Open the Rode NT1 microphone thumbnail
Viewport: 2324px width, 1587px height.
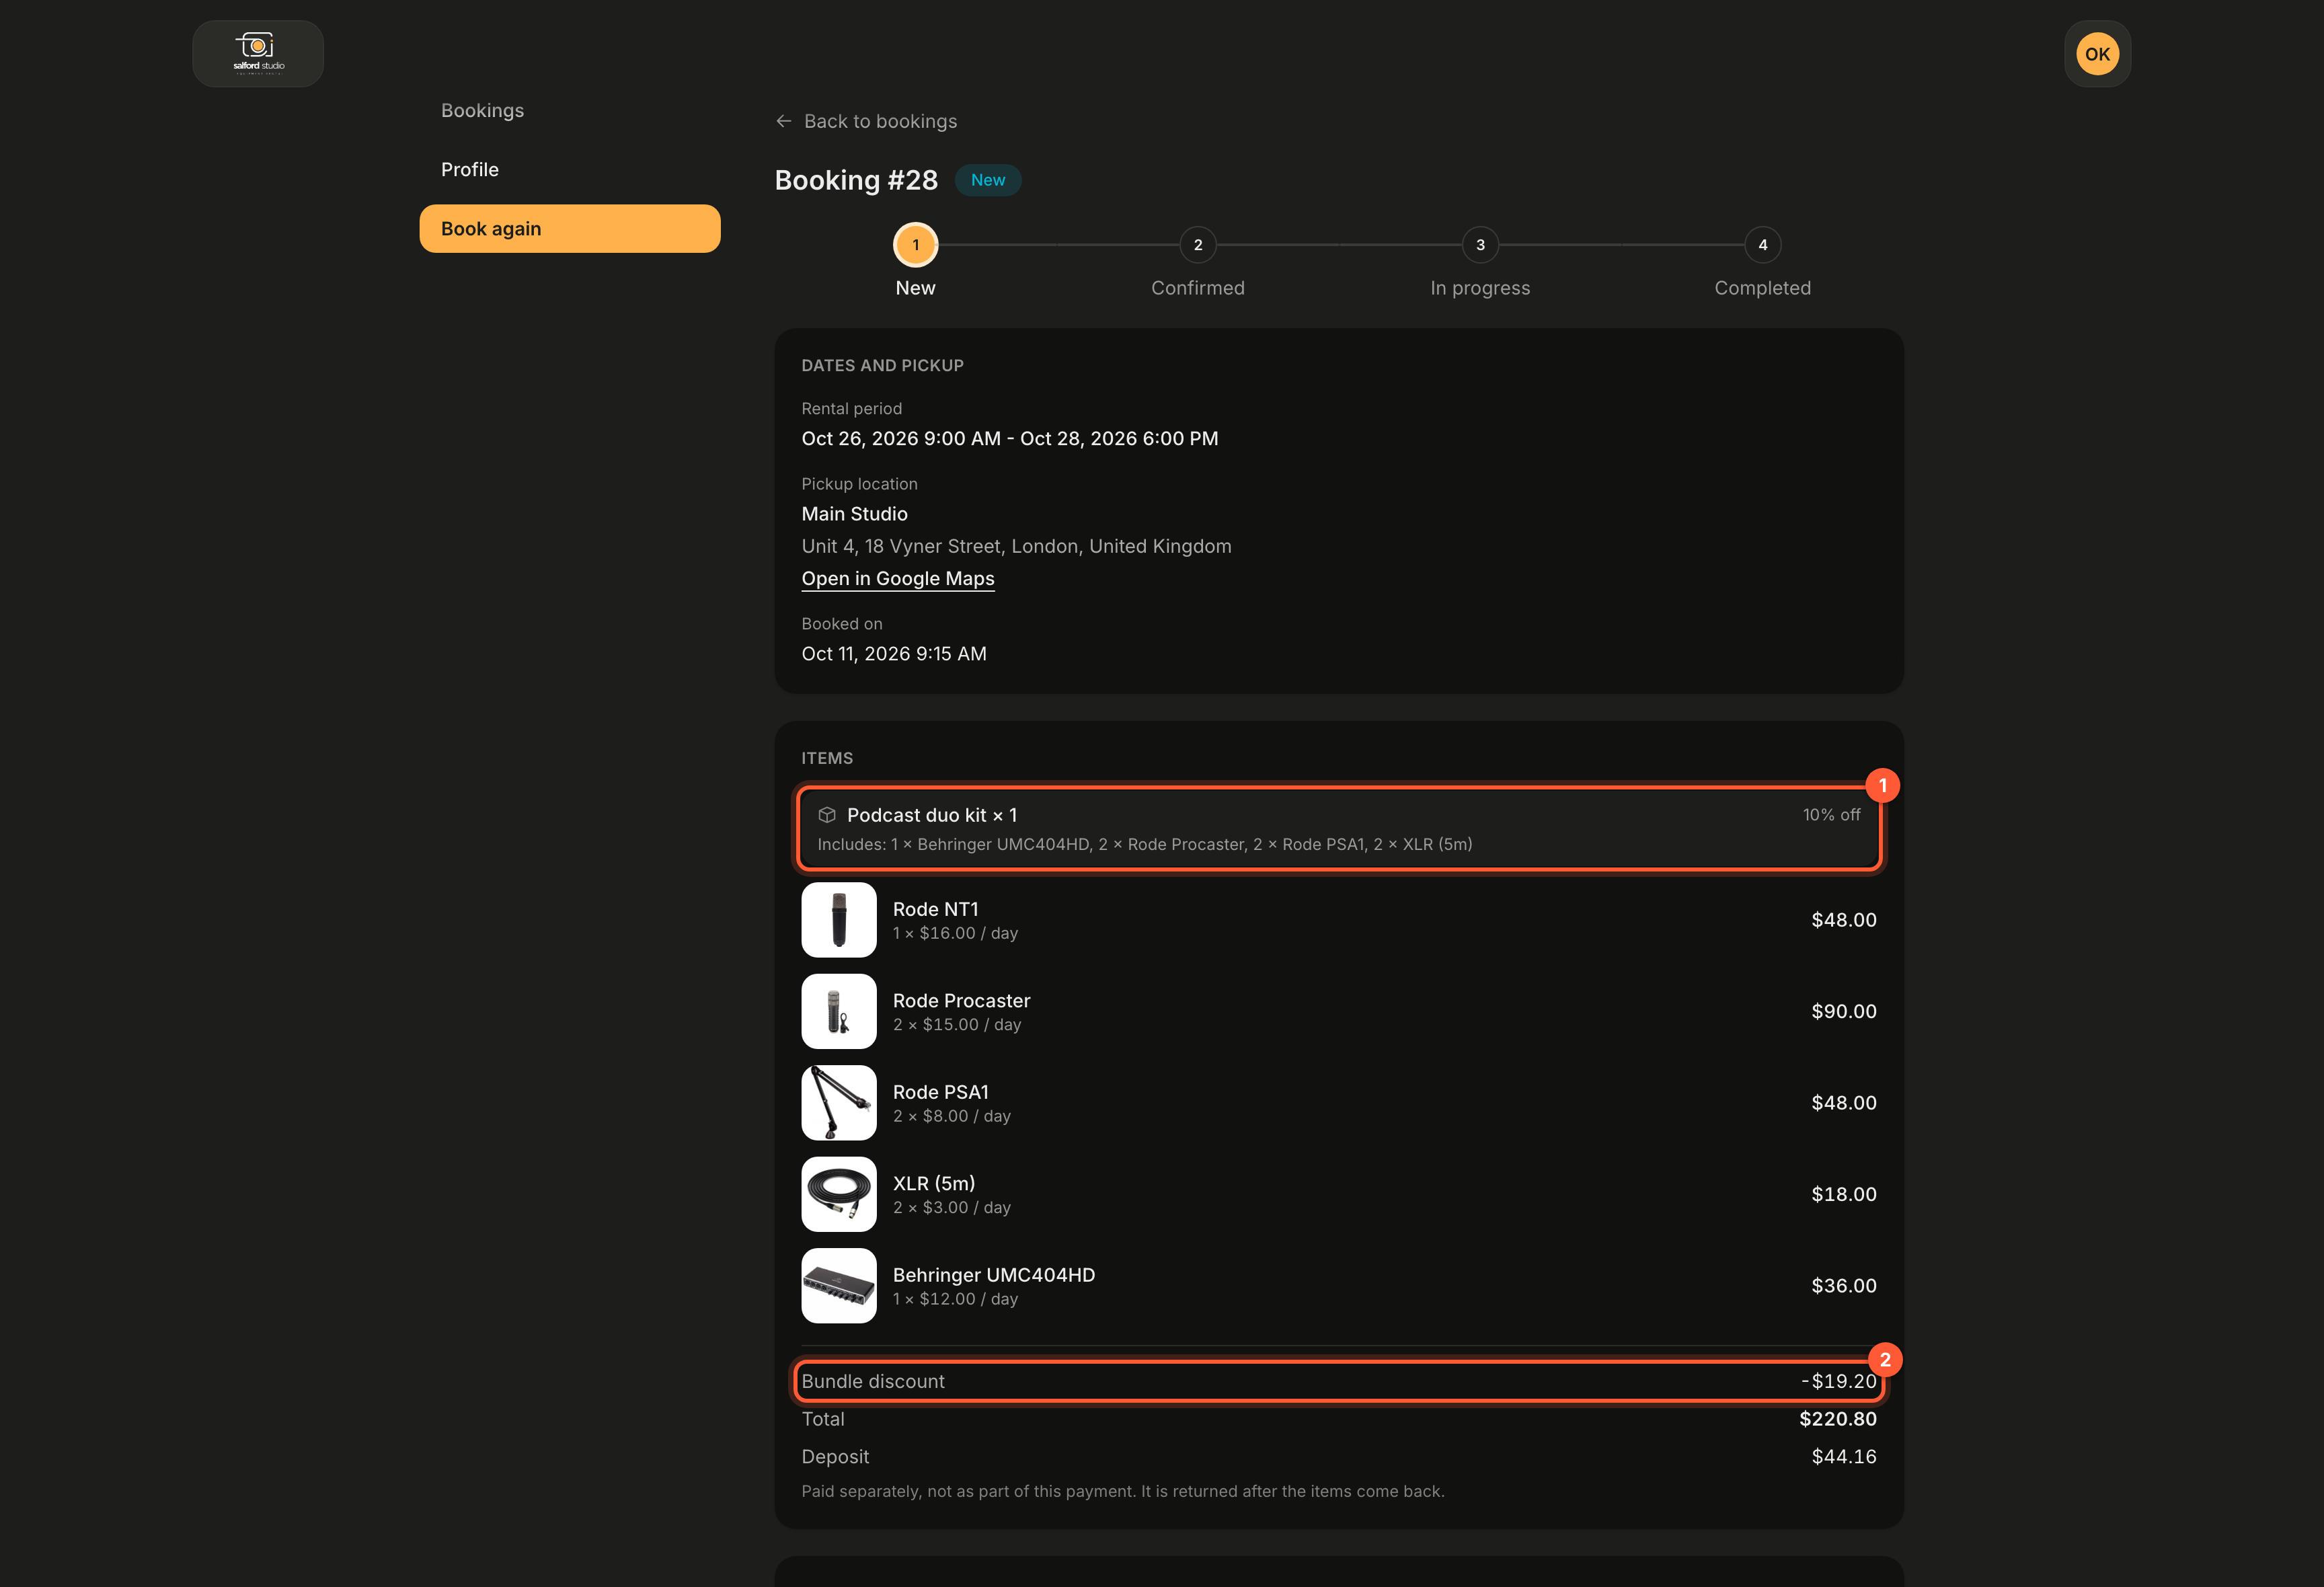839,920
